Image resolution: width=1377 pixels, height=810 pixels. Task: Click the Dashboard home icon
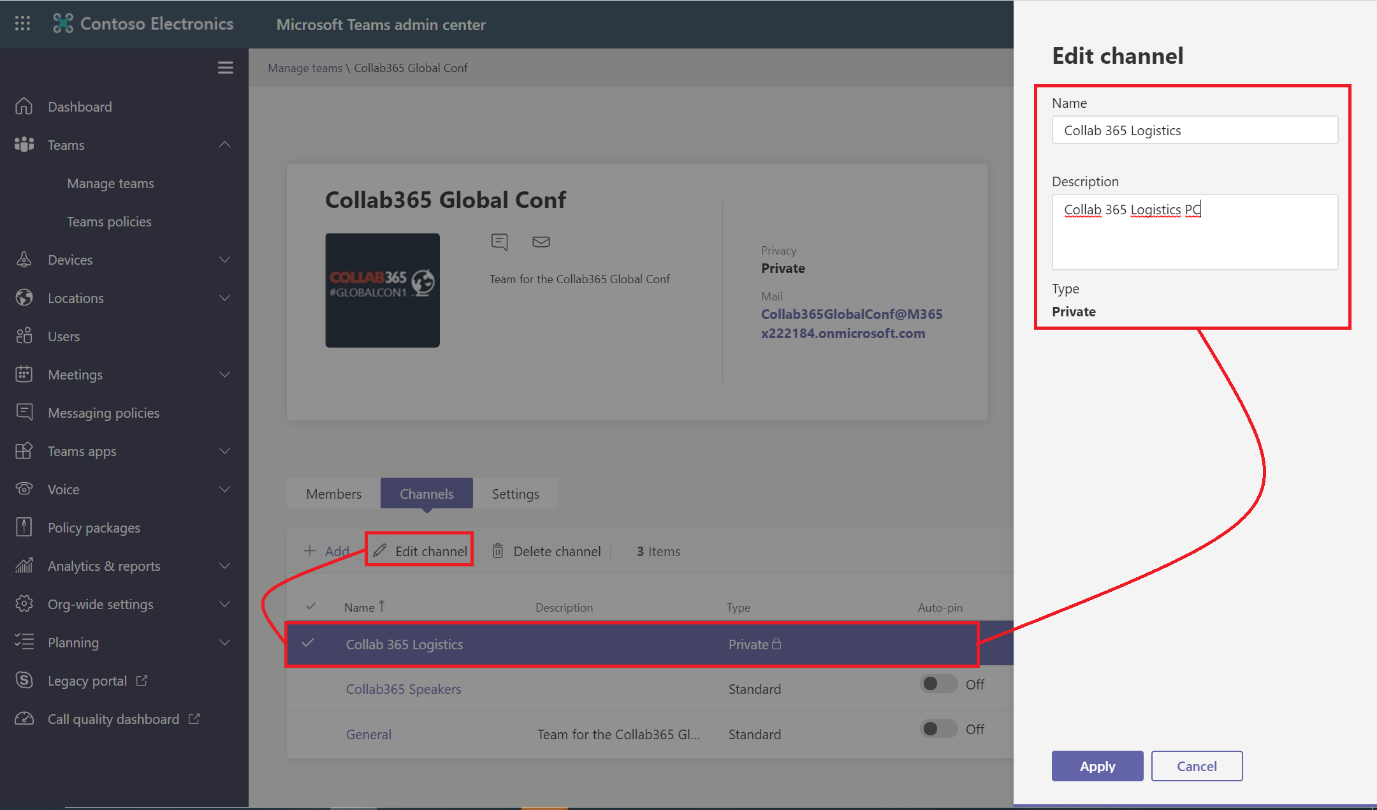24,107
